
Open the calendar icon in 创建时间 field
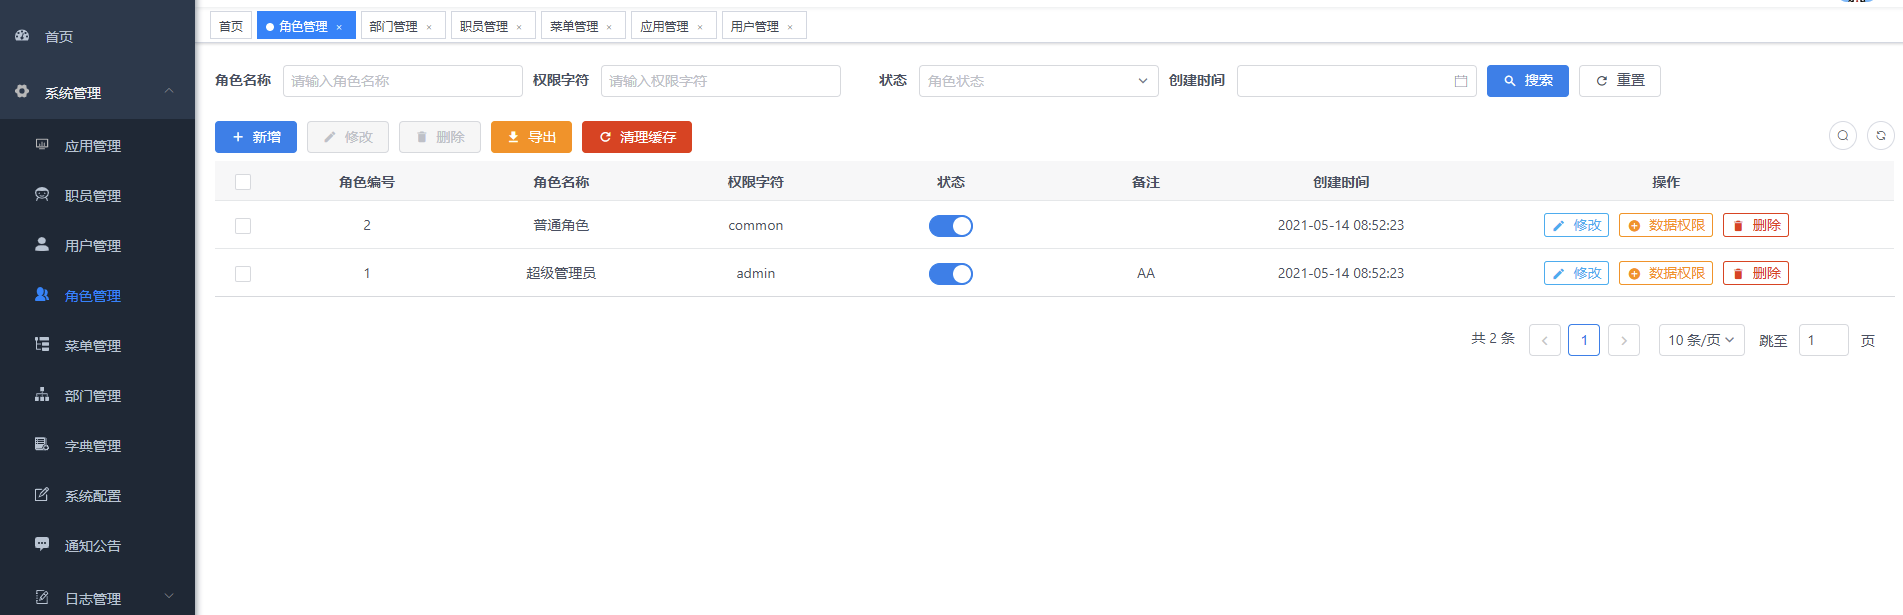1460,81
